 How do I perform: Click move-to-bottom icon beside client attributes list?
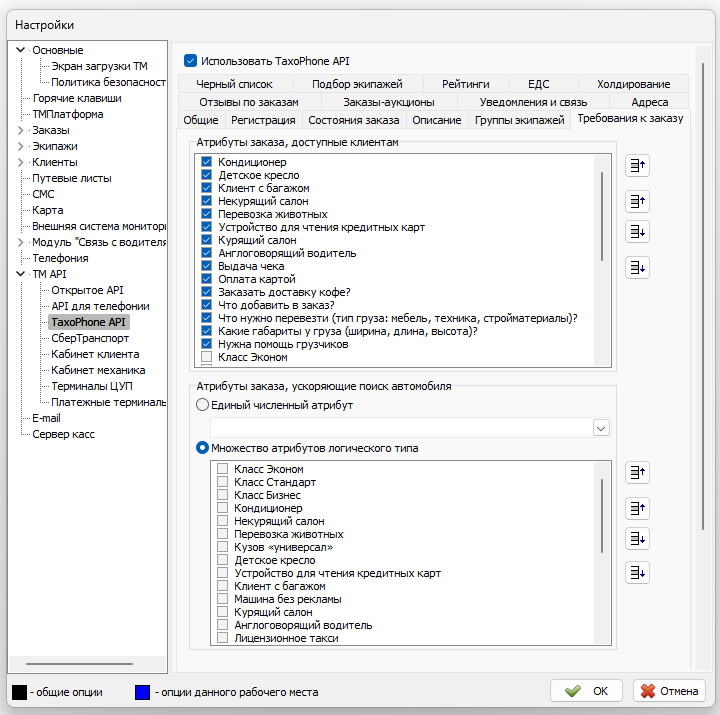click(637, 268)
